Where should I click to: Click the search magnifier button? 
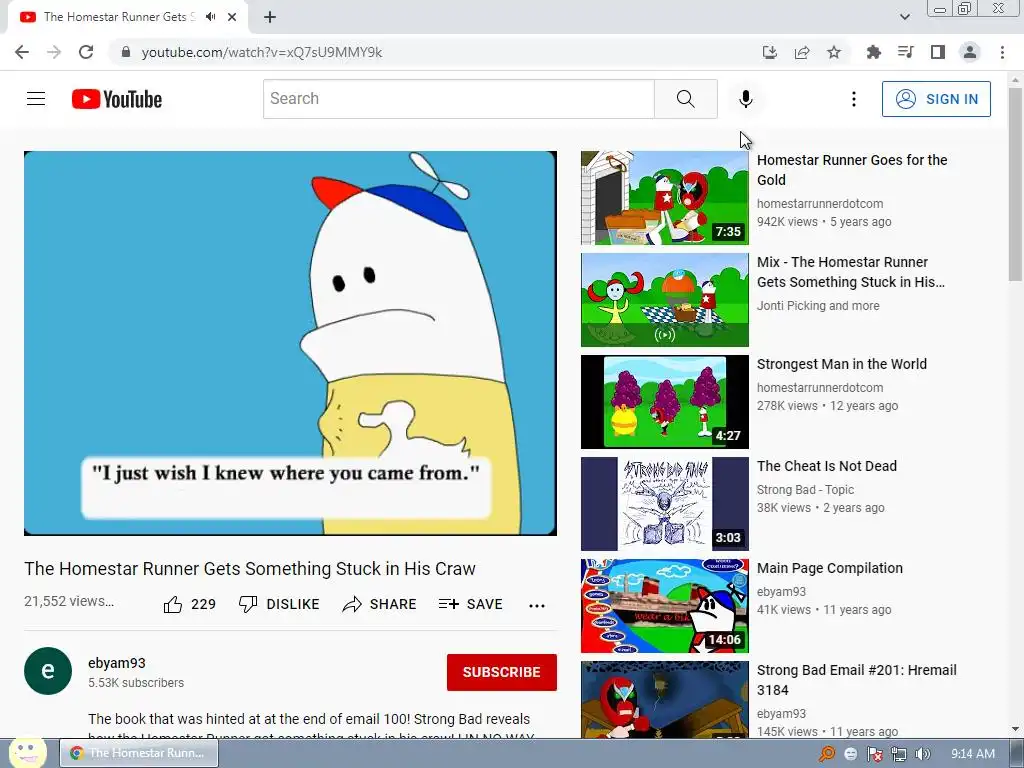tap(686, 99)
